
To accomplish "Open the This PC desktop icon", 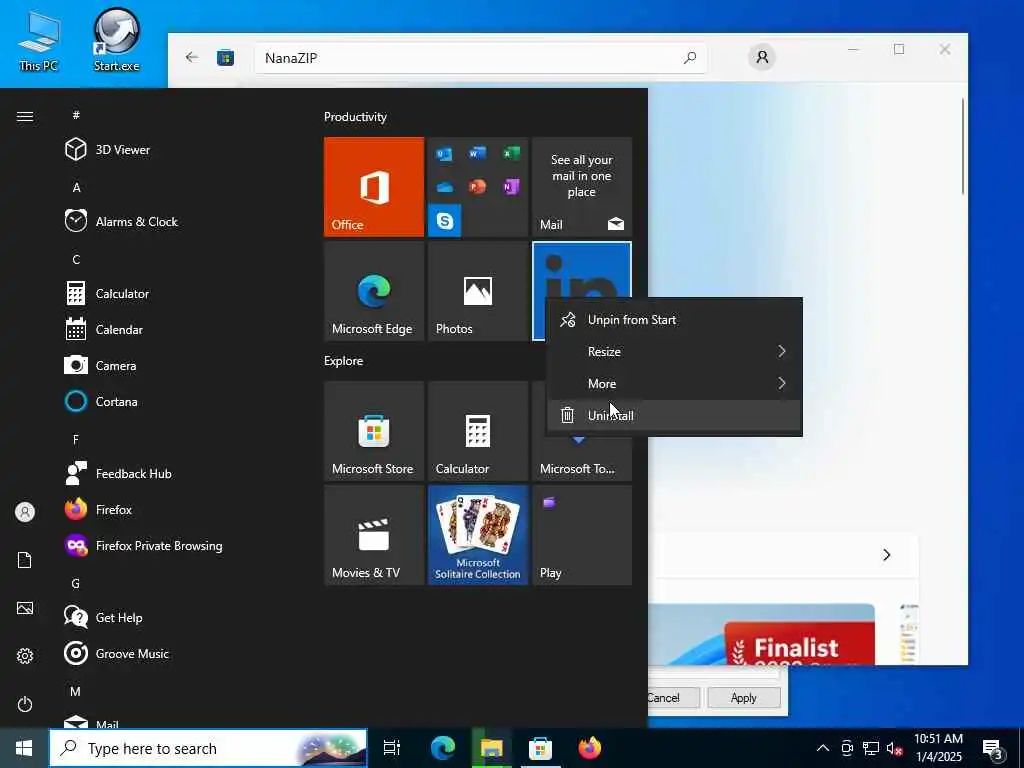I will click(39, 40).
